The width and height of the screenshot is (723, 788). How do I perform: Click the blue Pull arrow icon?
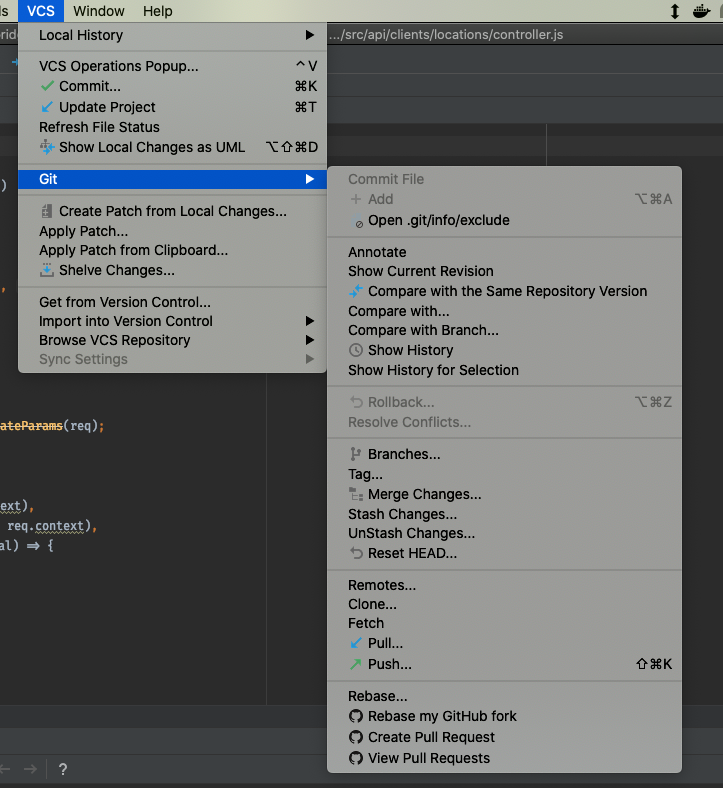(356, 643)
